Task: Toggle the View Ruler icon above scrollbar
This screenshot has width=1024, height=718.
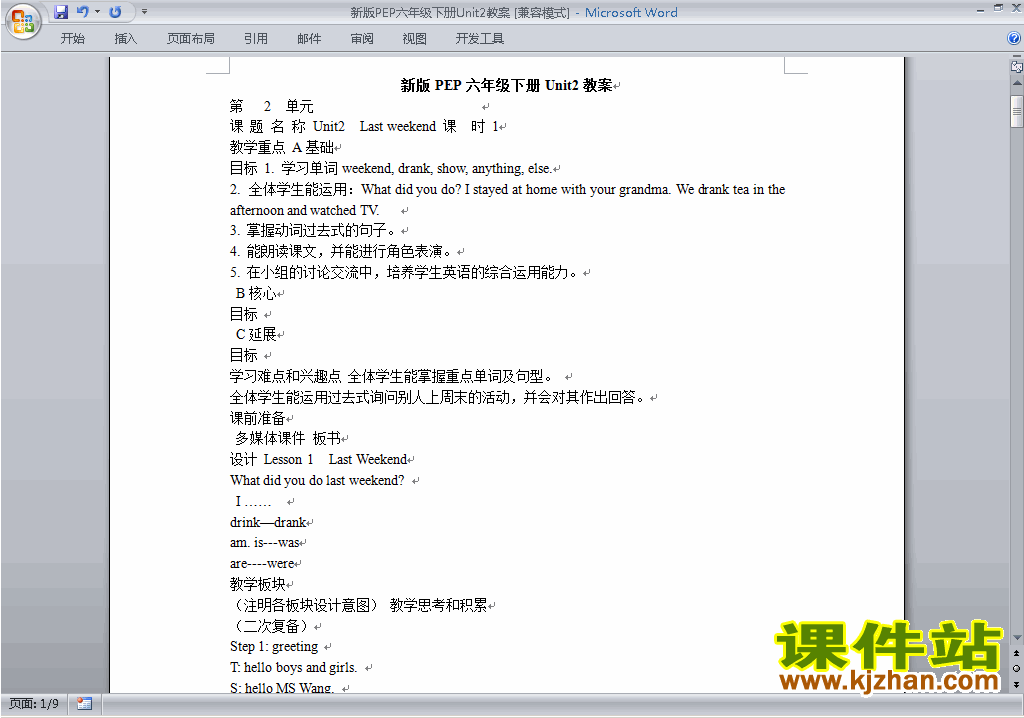Action: point(1016,66)
